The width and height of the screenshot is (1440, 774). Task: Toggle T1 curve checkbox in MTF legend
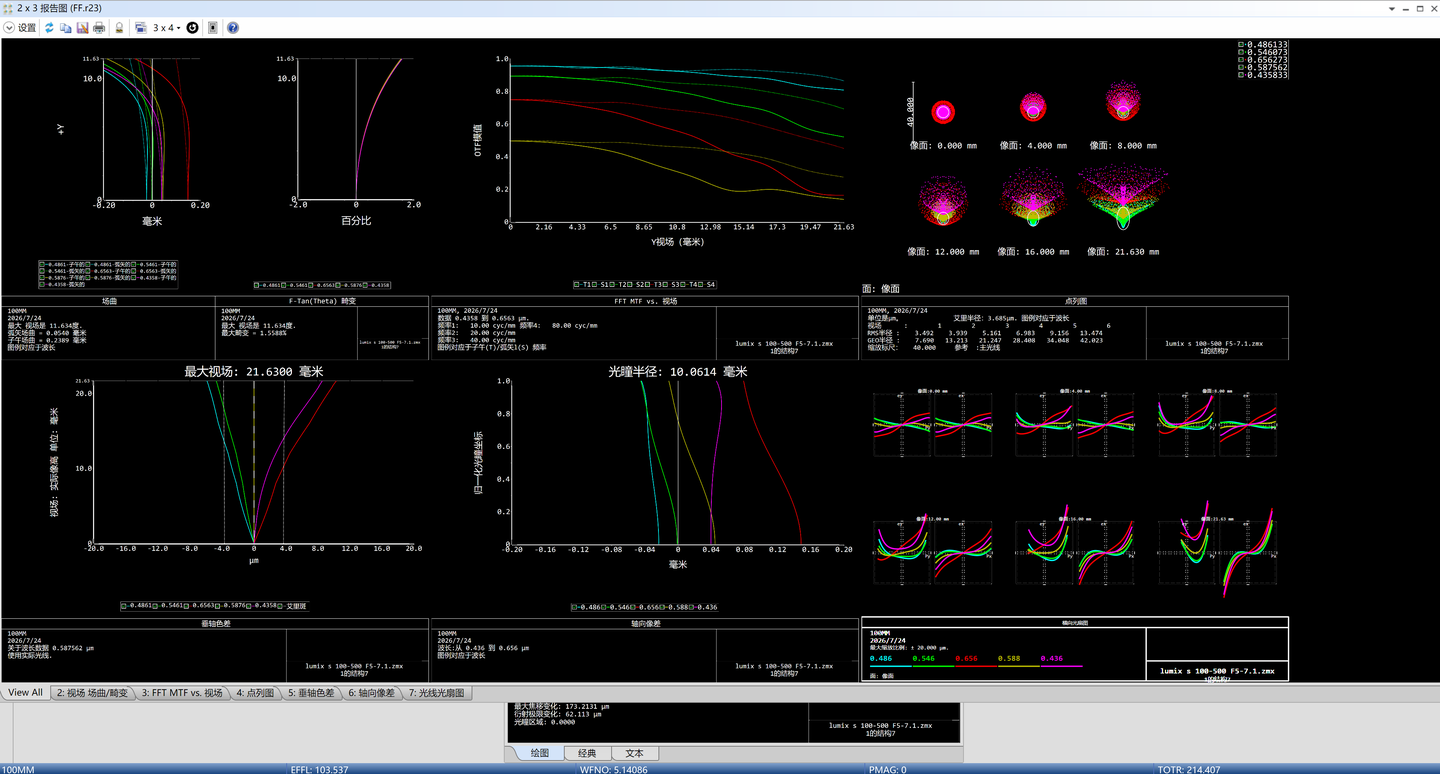point(577,284)
